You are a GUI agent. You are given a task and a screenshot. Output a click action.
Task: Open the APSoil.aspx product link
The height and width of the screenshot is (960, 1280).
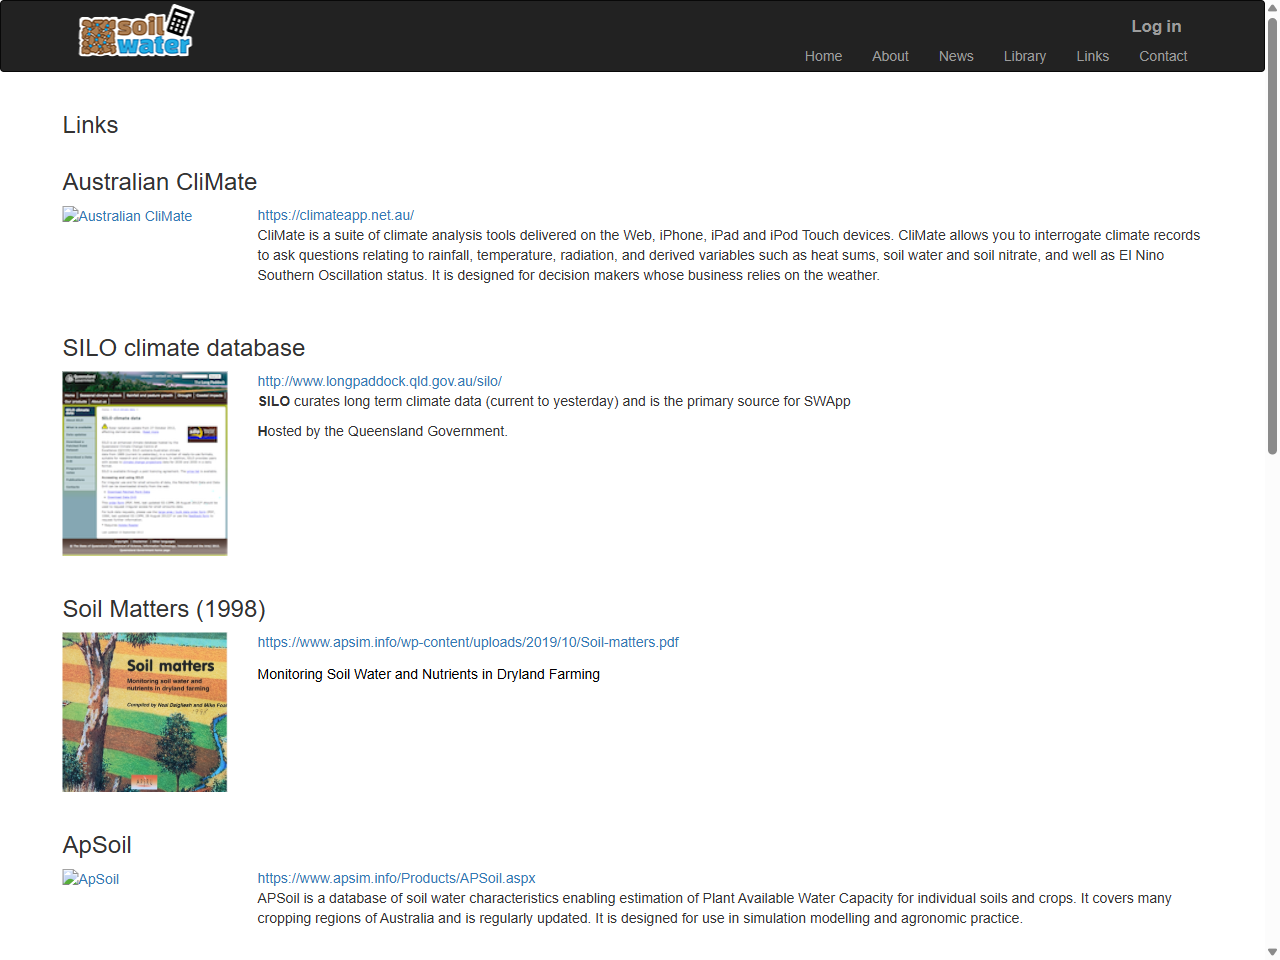[x=397, y=878]
